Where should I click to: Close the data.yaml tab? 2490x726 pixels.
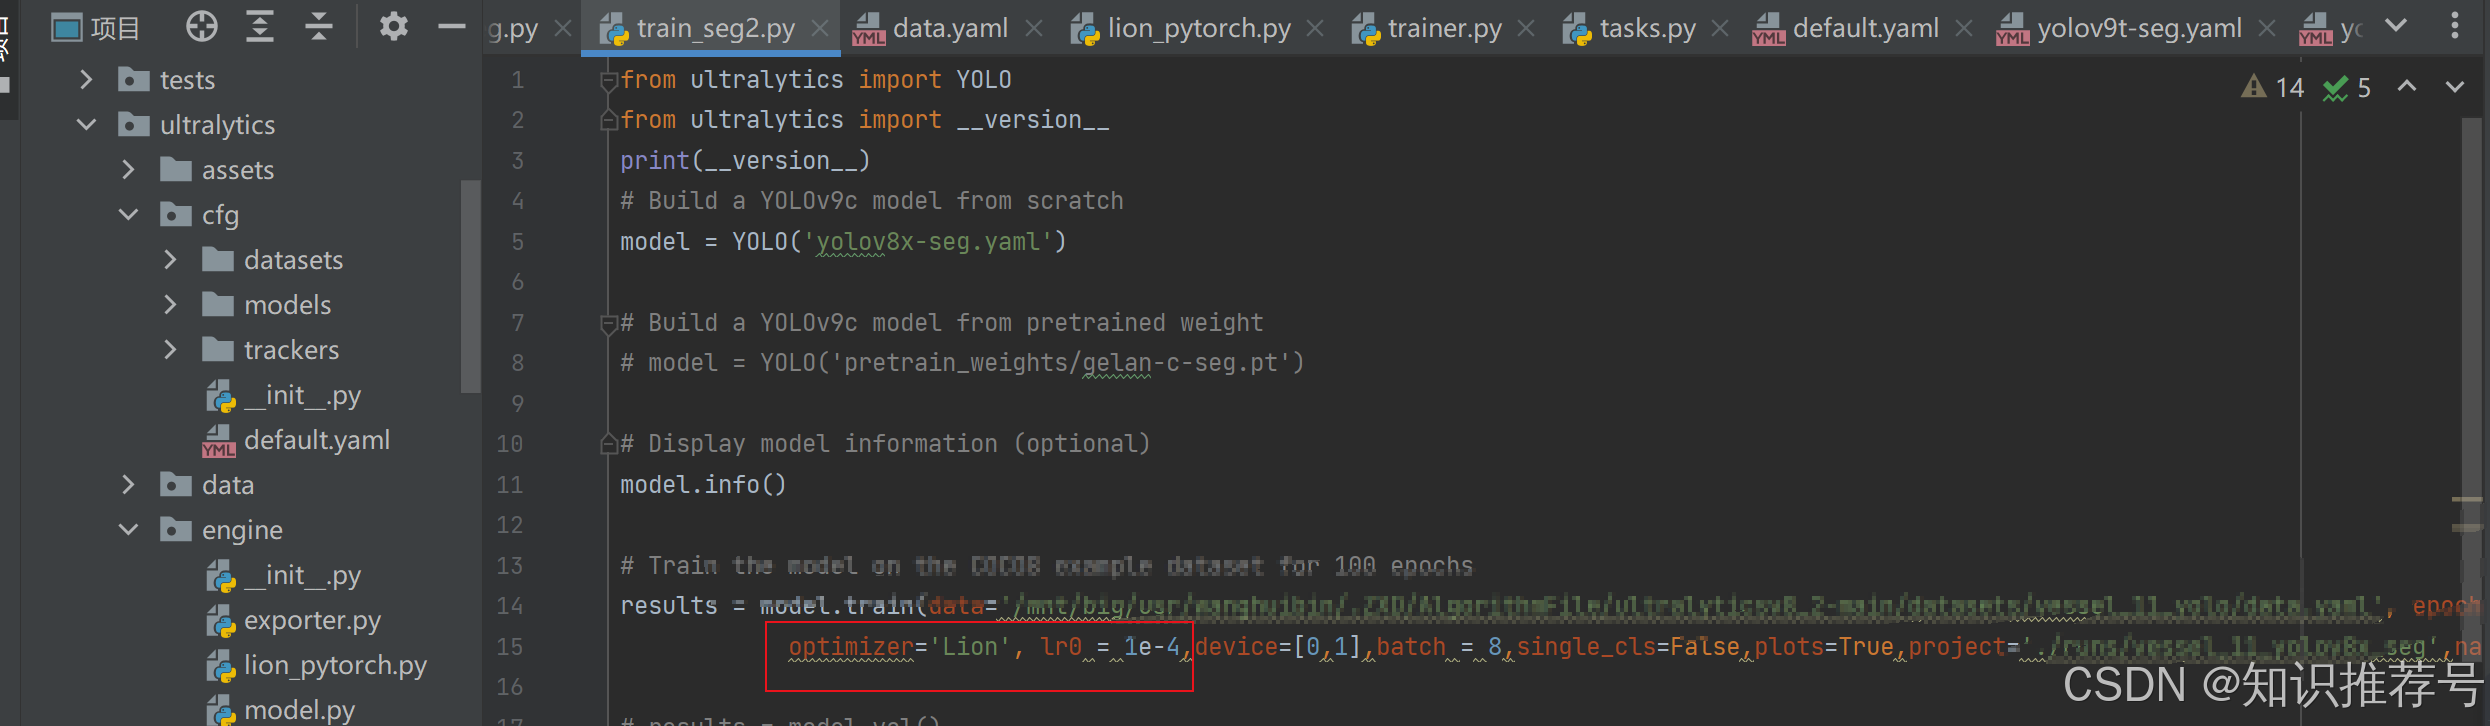coord(1034,29)
